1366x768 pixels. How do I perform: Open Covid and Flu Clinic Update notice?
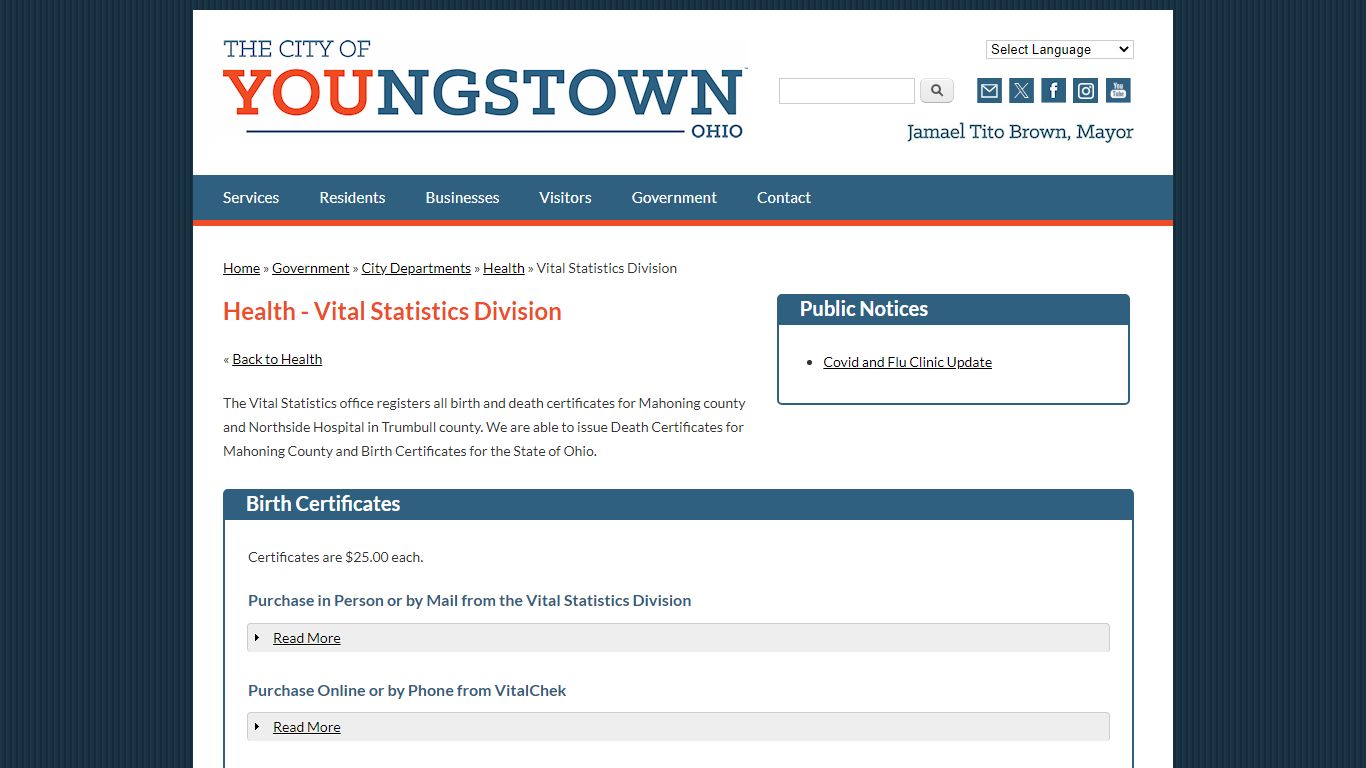[x=907, y=362]
